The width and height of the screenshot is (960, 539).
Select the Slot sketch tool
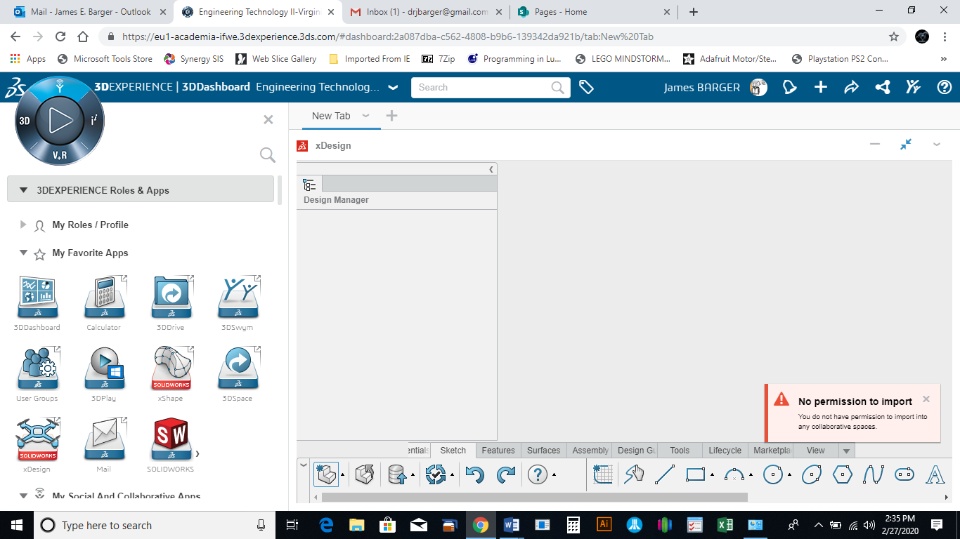[x=904, y=475]
